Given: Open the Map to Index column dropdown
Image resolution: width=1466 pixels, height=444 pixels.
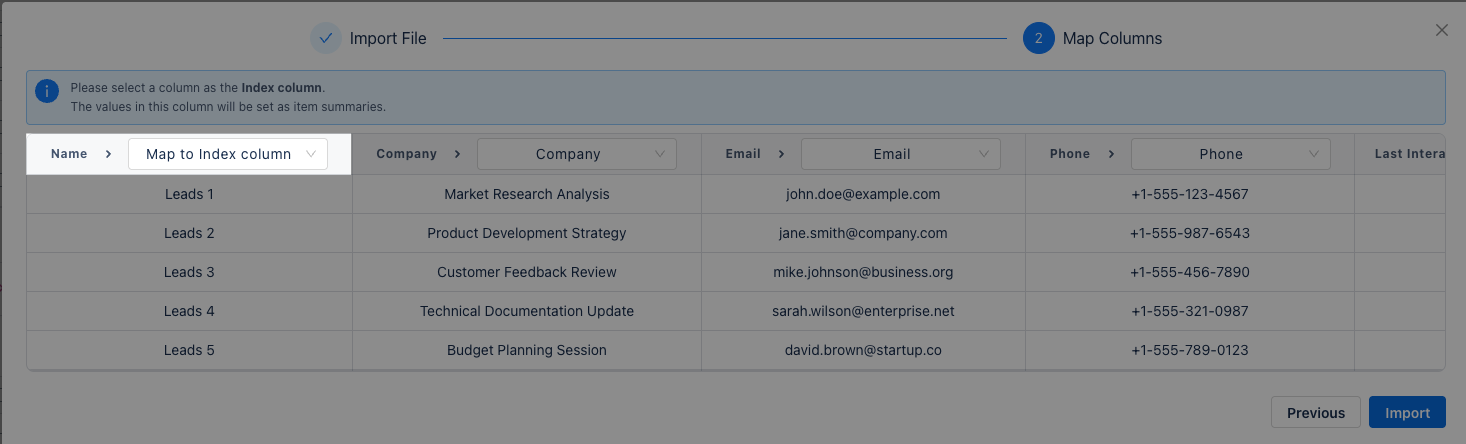Looking at the screenshot, I should point(228,154).
